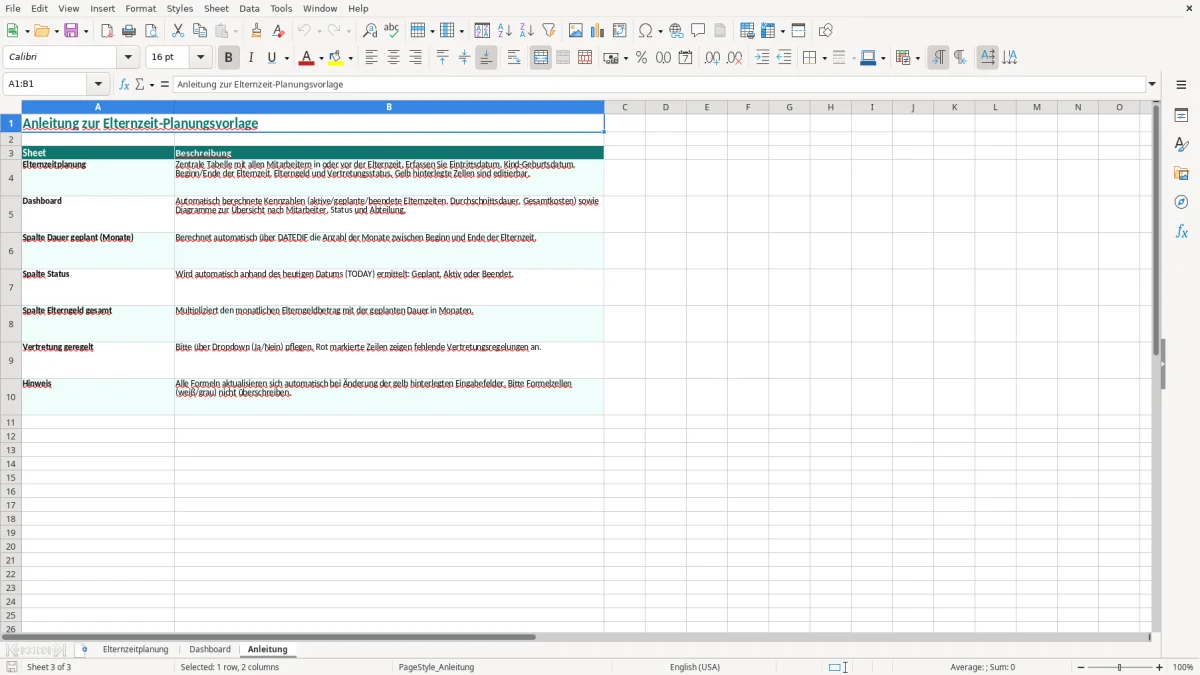The height and width of the screenshot is (675, 1200).
Task: Open sidebar Gallery panel icon
Action: 1182,174
